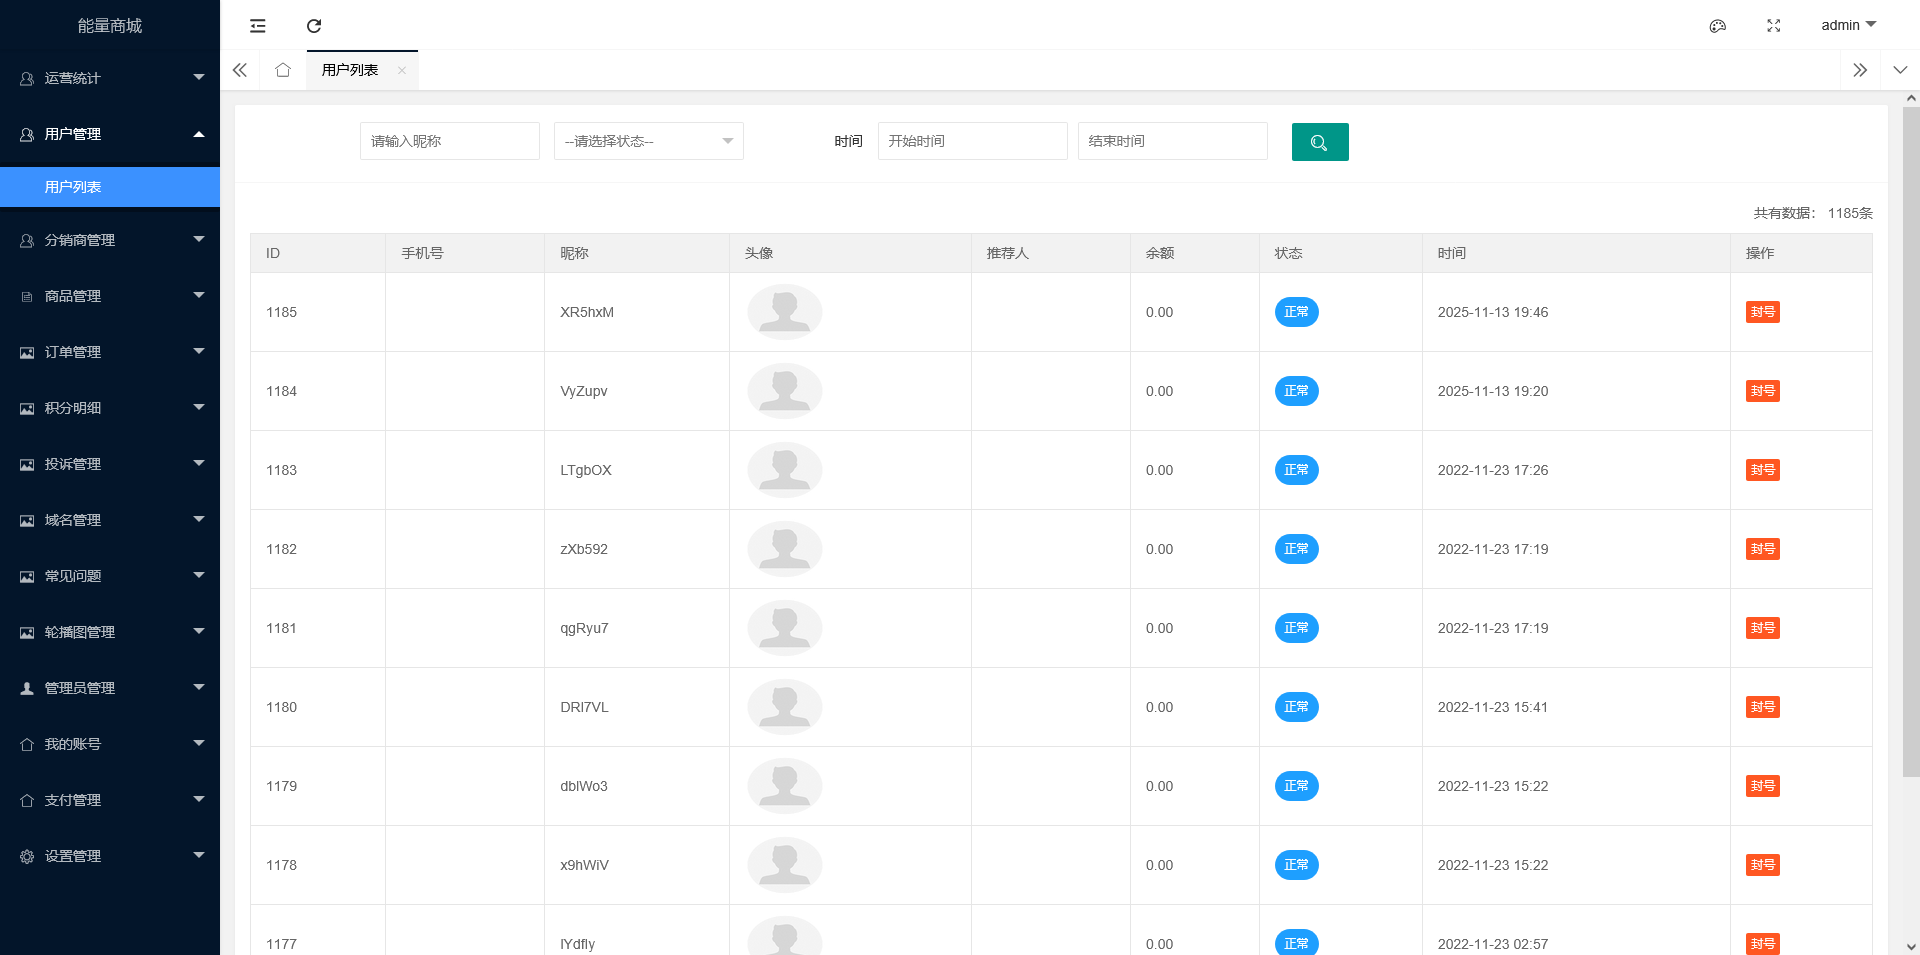Ban user 1184 with 封号 button
Viewport: 1920px width, 955px height.
pos(1763,391)
